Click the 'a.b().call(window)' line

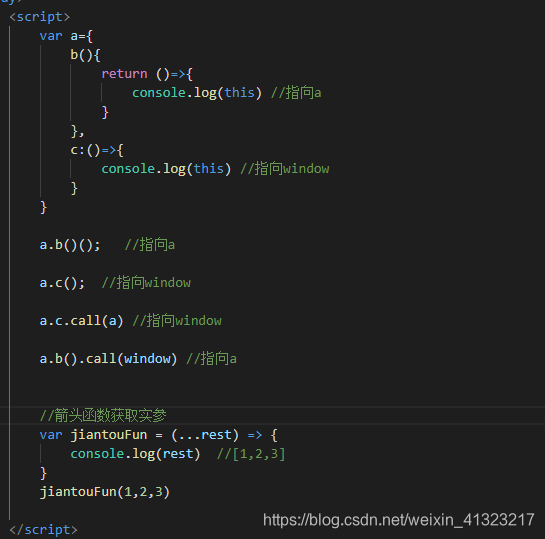[x=138, y=359]
